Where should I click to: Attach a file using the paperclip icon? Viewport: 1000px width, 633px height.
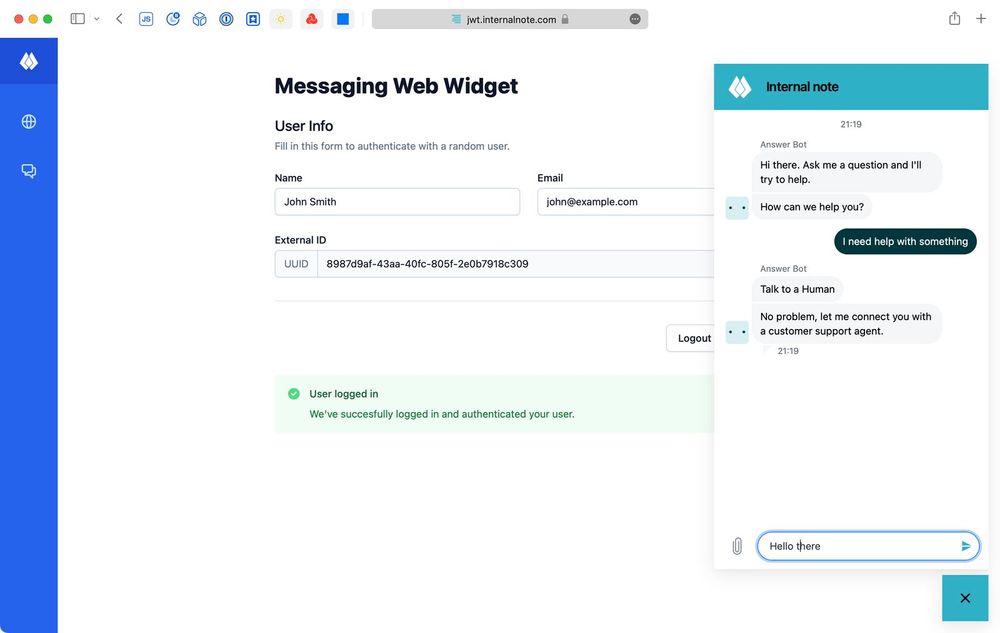pyautogui.click(x=737, y=545)
